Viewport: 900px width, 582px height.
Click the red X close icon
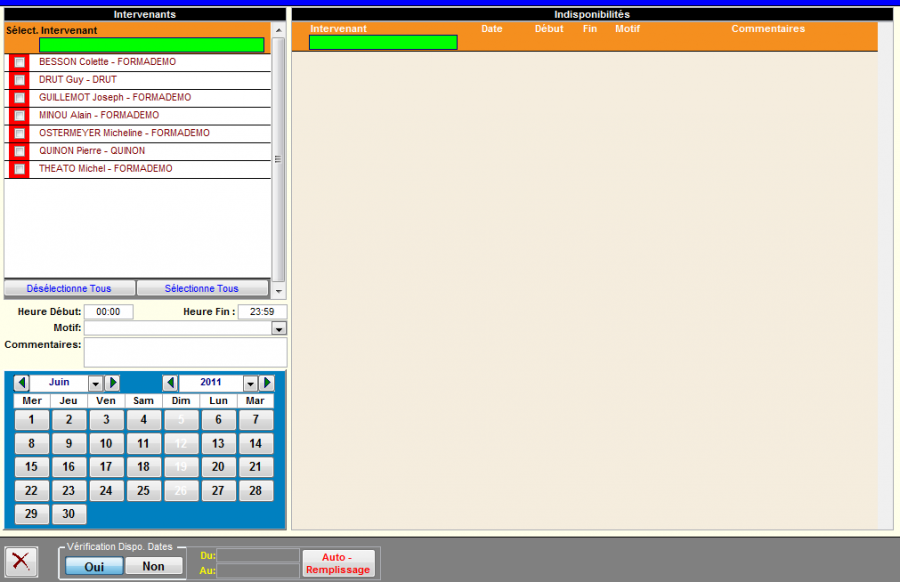(x=20, y=562)
